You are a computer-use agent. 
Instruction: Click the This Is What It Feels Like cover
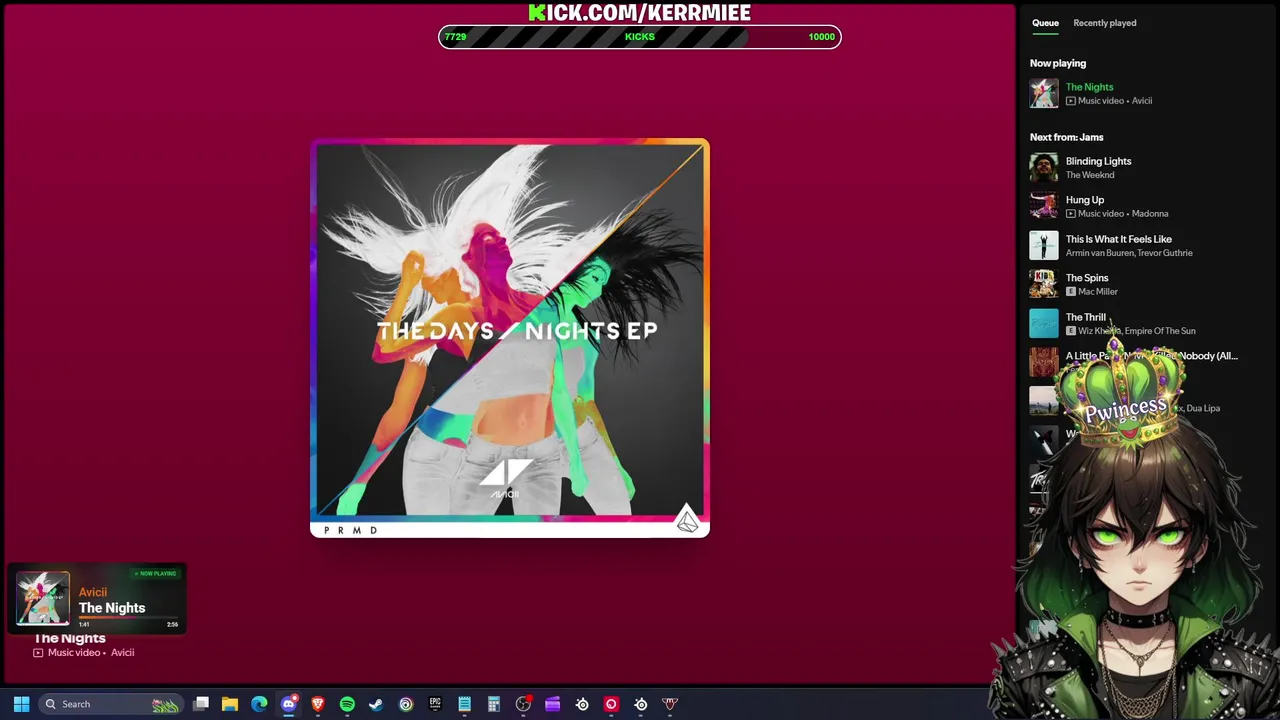coord(1044,245)
